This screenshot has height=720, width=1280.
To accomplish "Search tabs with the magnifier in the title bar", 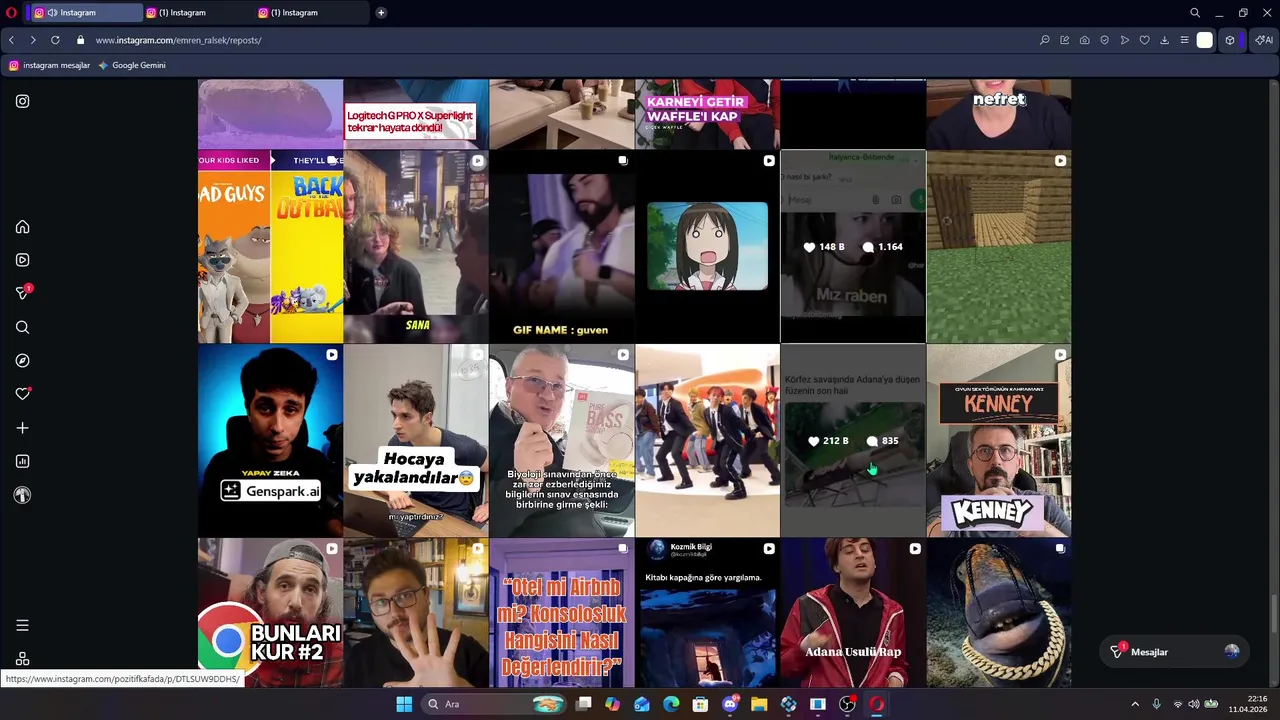I will click(1195, 12).
